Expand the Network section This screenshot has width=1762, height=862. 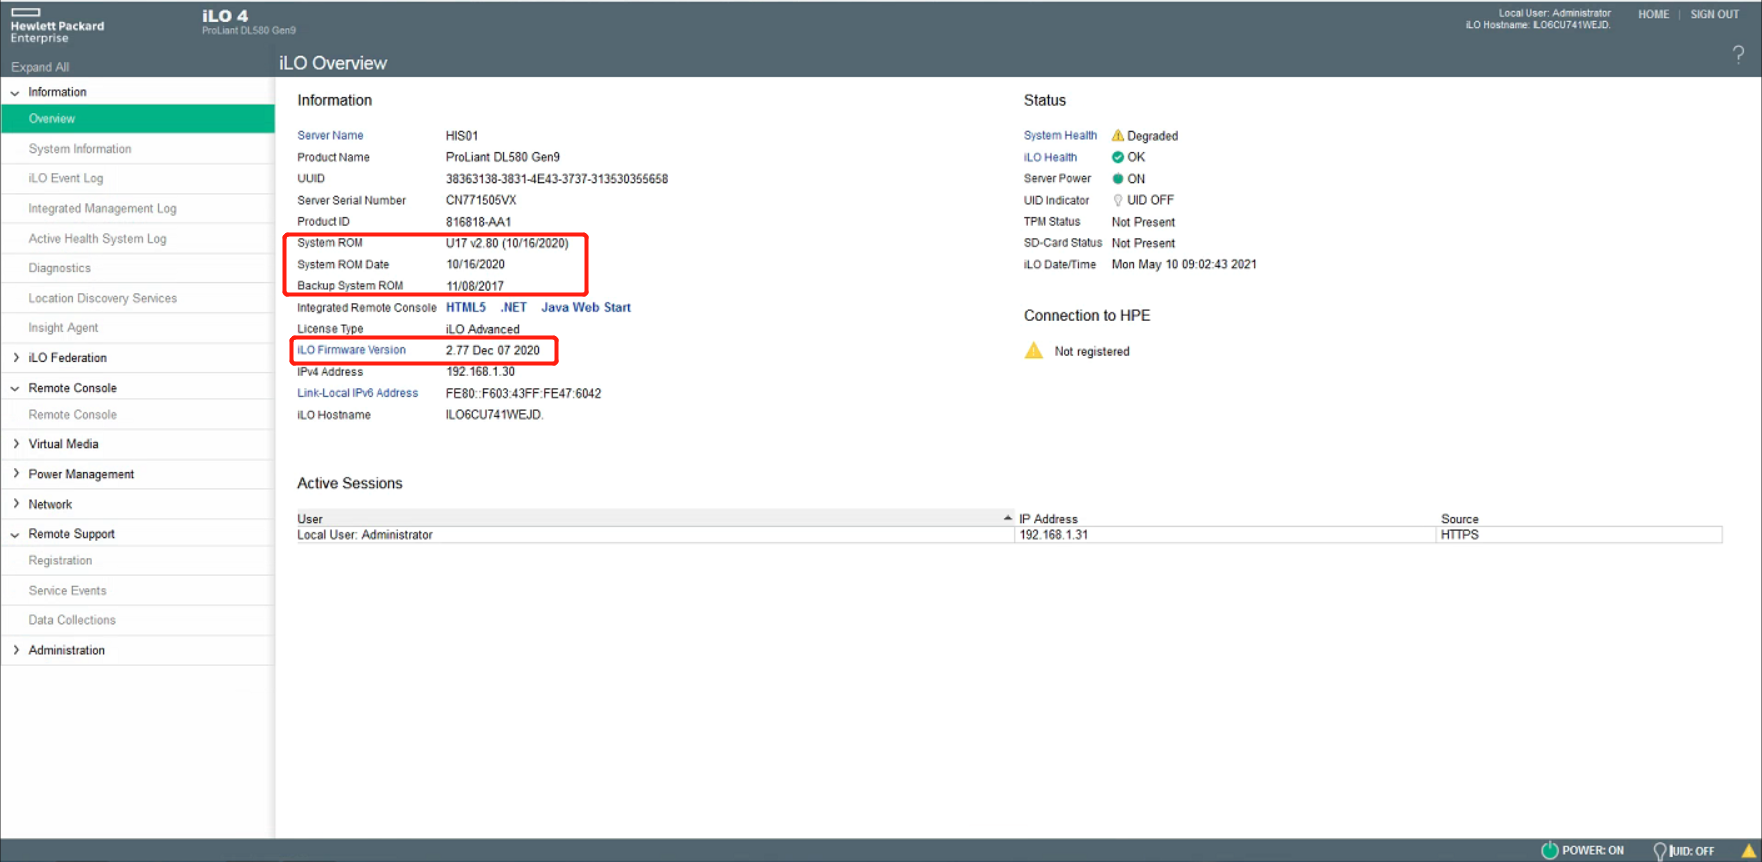(15, 504)
